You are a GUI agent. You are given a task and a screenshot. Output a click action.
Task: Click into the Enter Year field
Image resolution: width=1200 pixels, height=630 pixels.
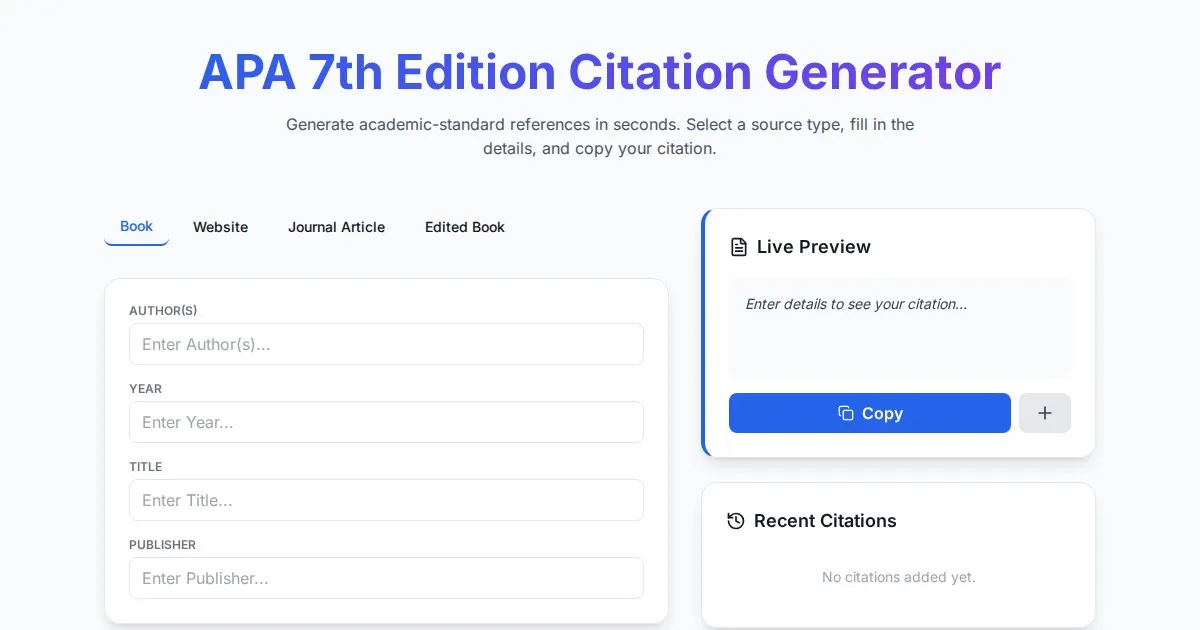[x=386, y=422]
